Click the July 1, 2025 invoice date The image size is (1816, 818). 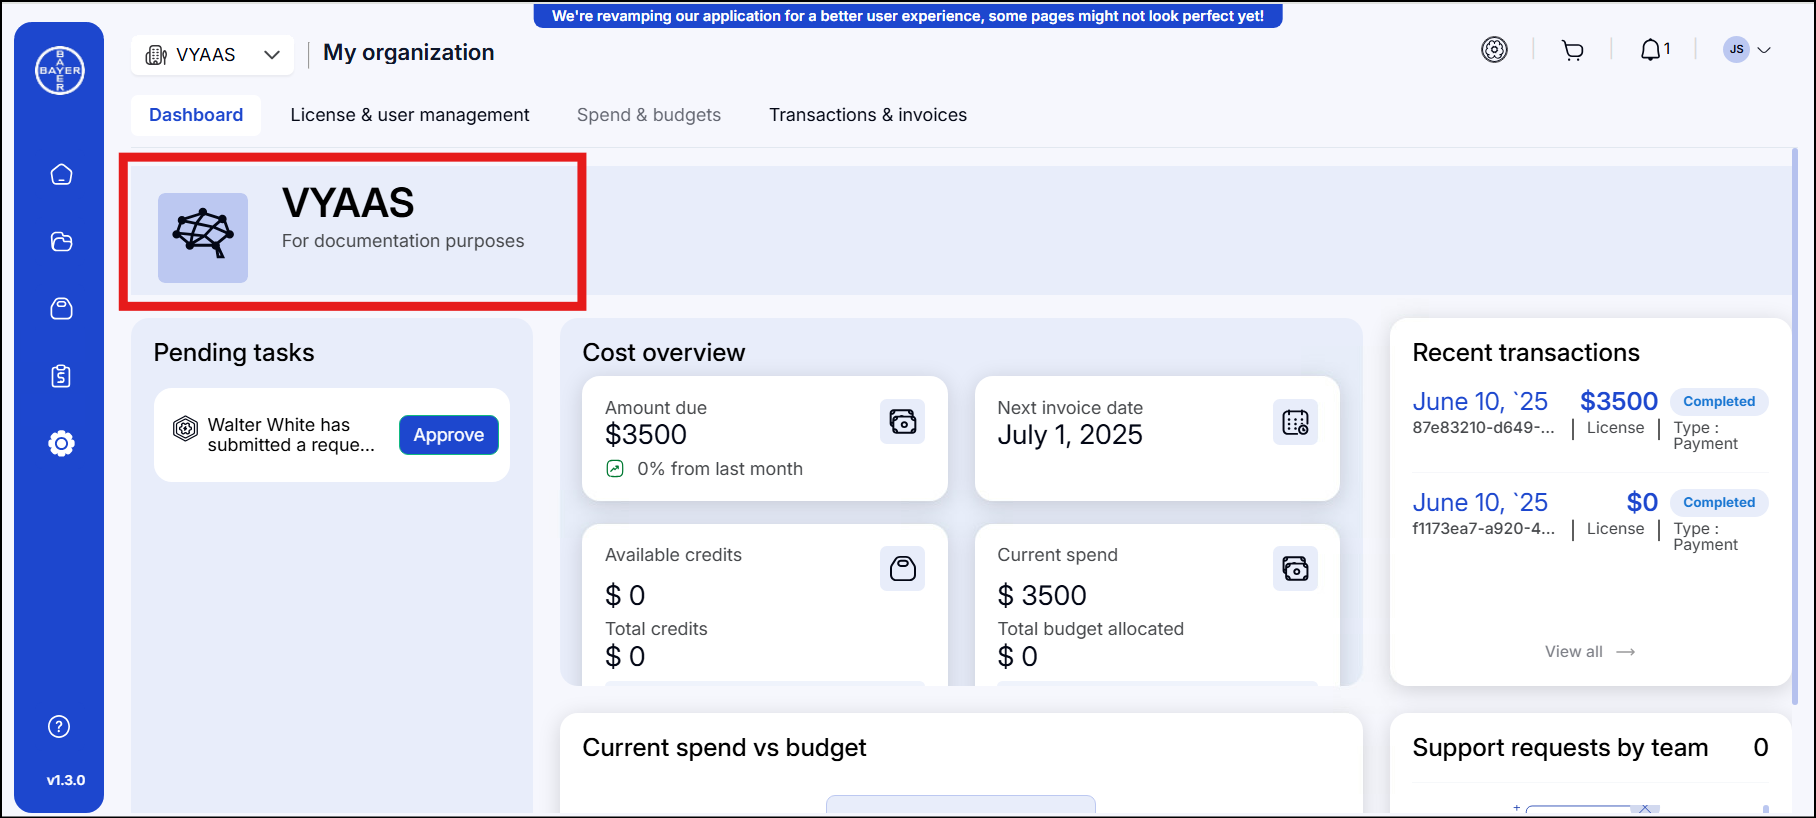(1070, 435)
